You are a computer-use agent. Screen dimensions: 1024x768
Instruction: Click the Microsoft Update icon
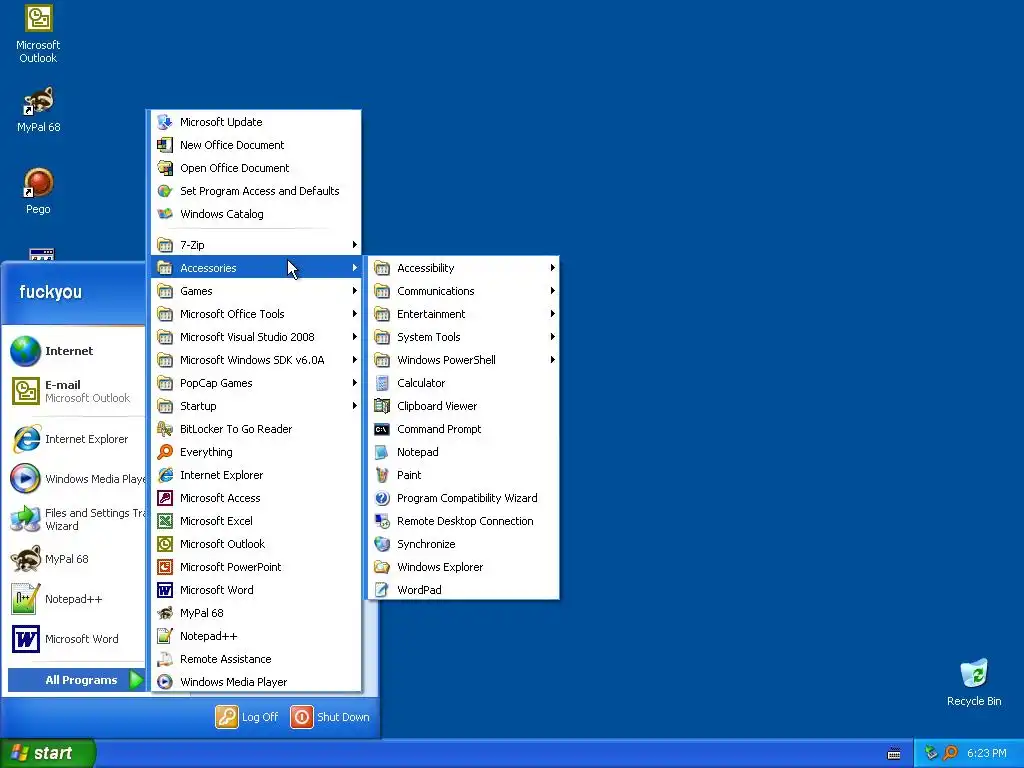(165, 122)
